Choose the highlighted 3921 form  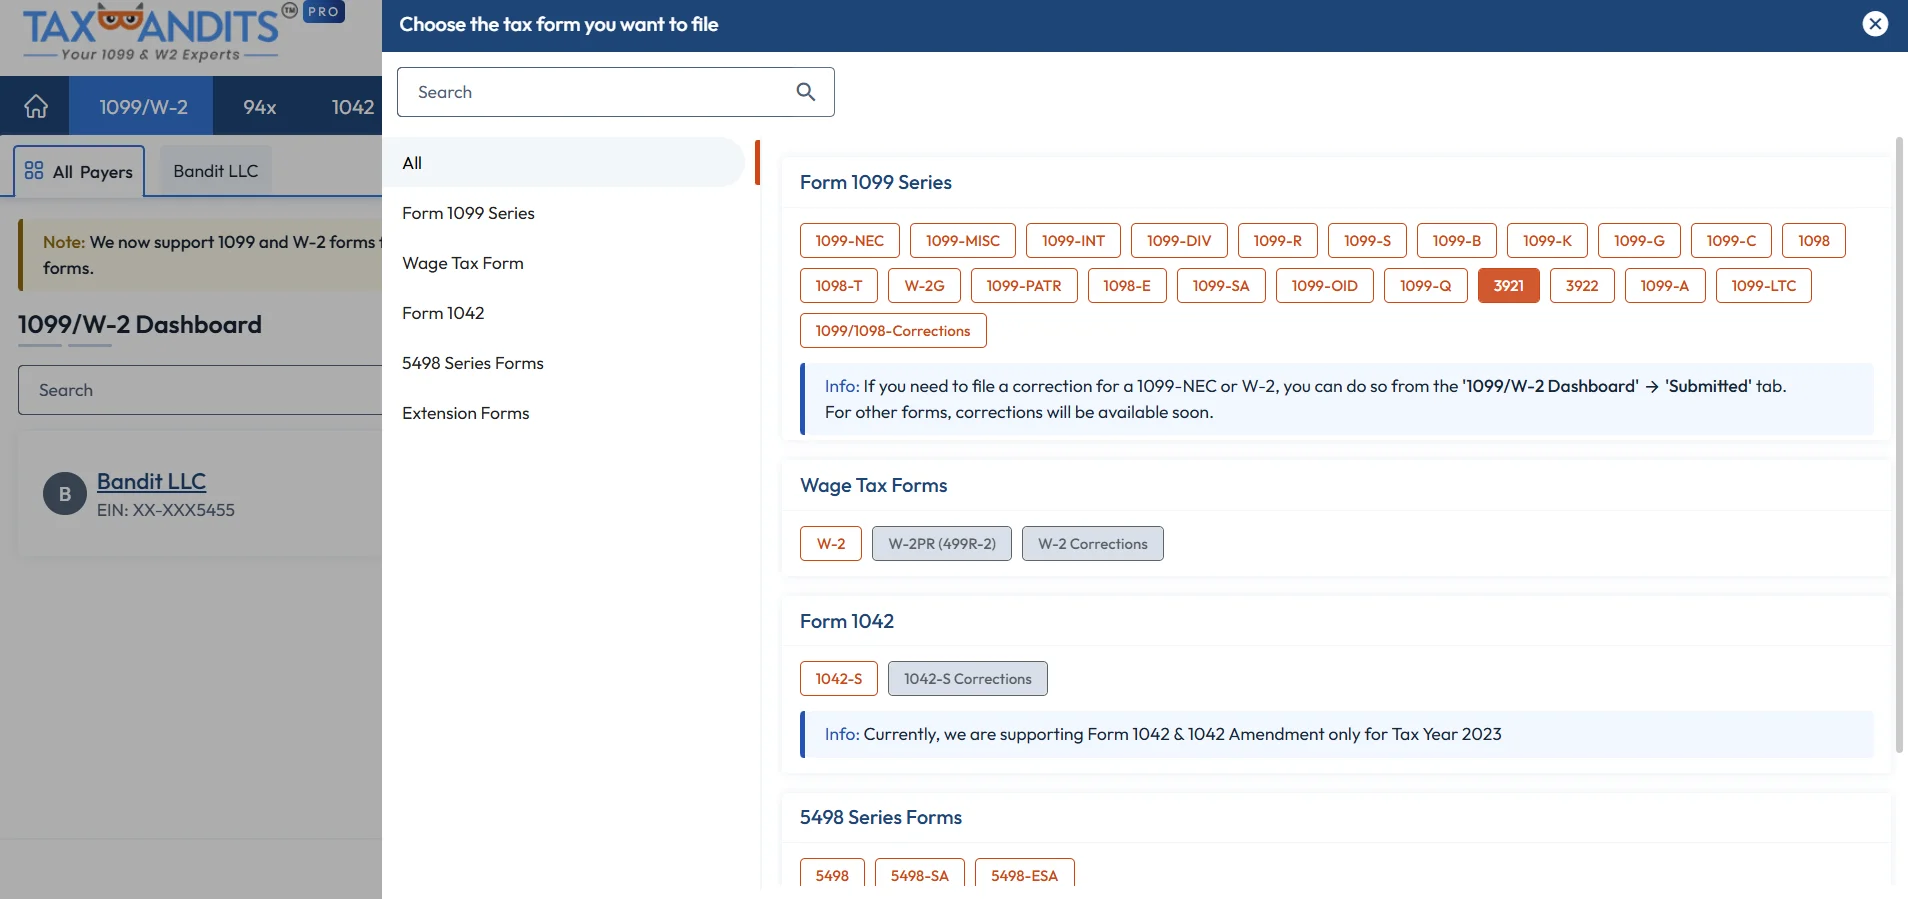(x=1509, y=286)
